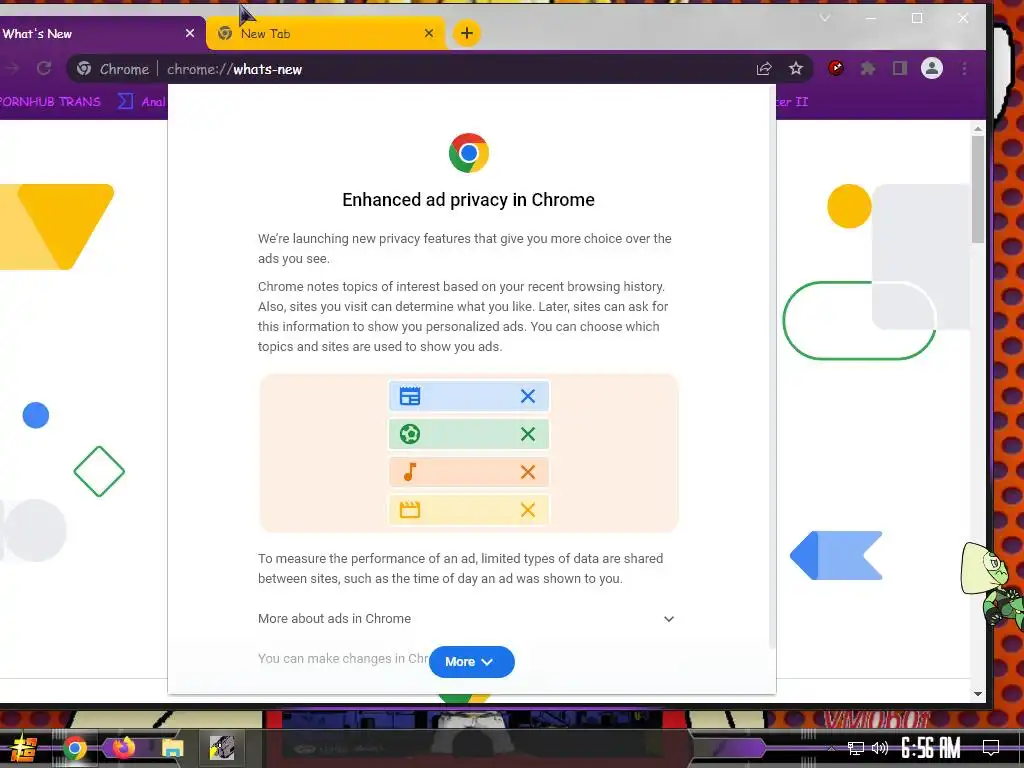The width and height of the screenshot is (1024, 768).
Task: Open File Explorer from the taskbar
Action: click(172, 748)
